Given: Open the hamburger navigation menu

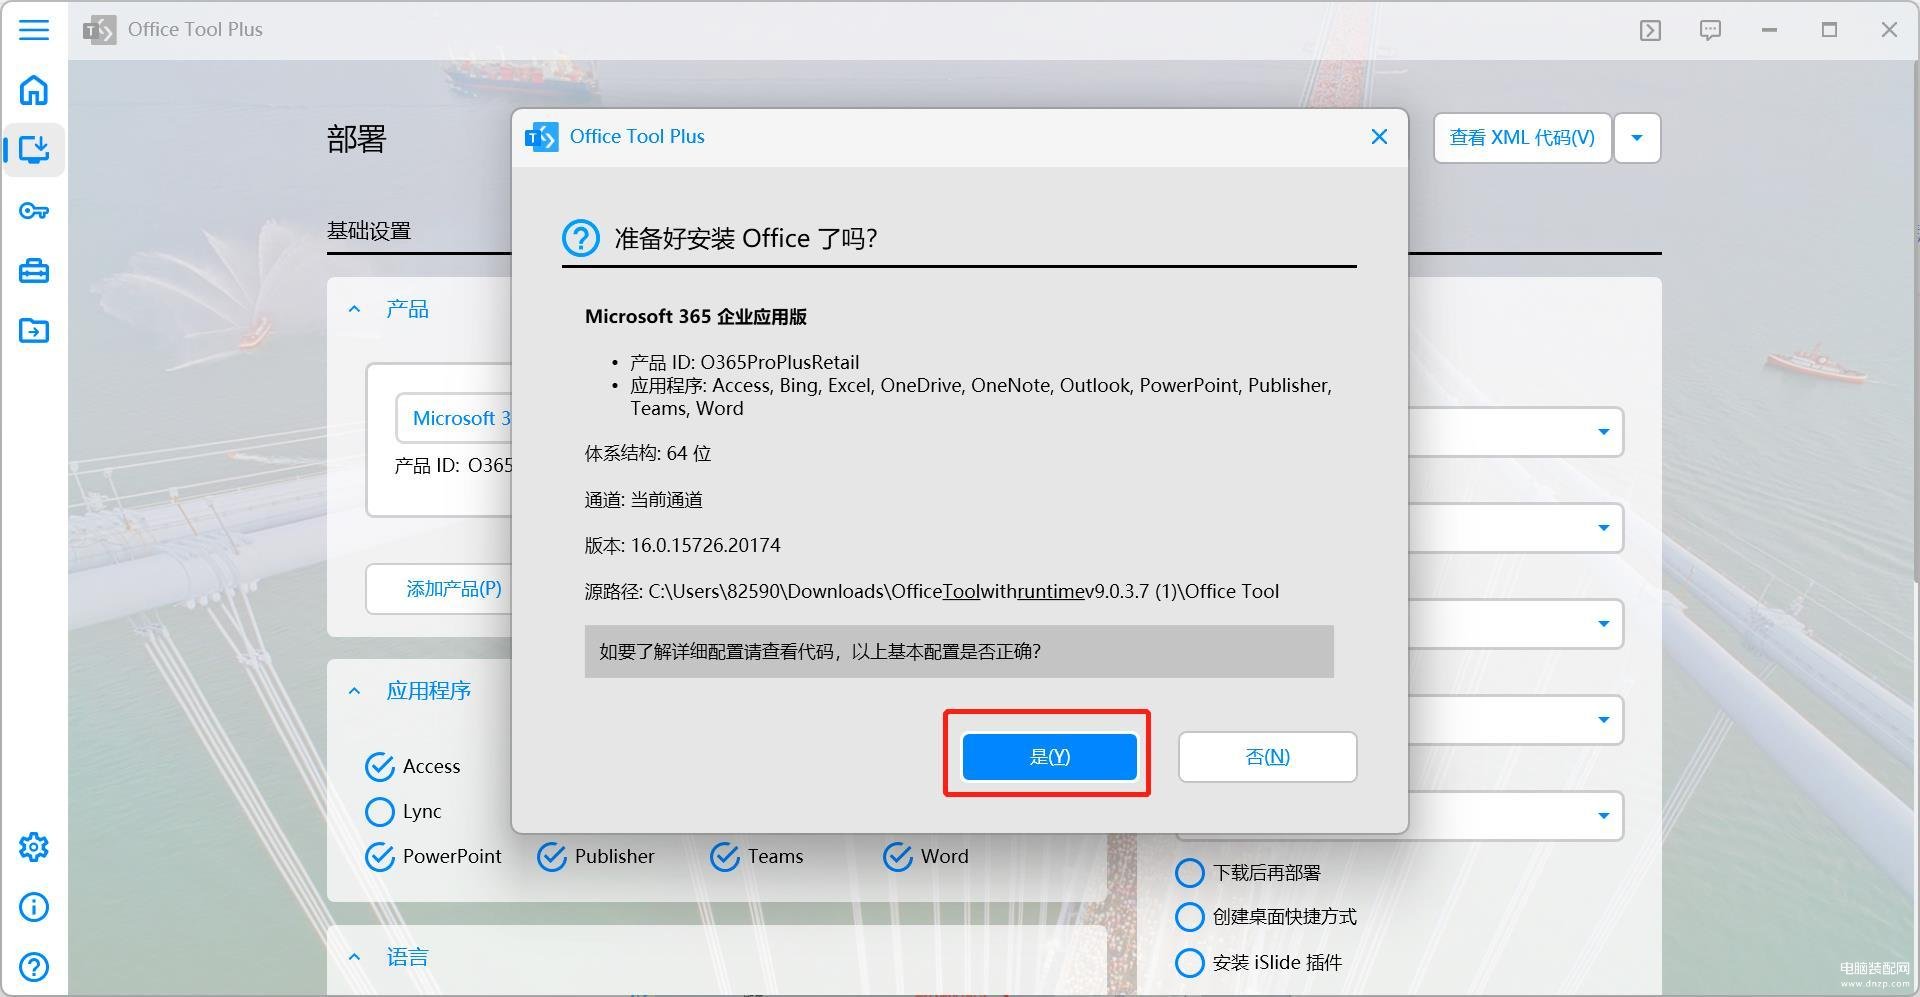Looking at the screenshot, I should point(34,29).
